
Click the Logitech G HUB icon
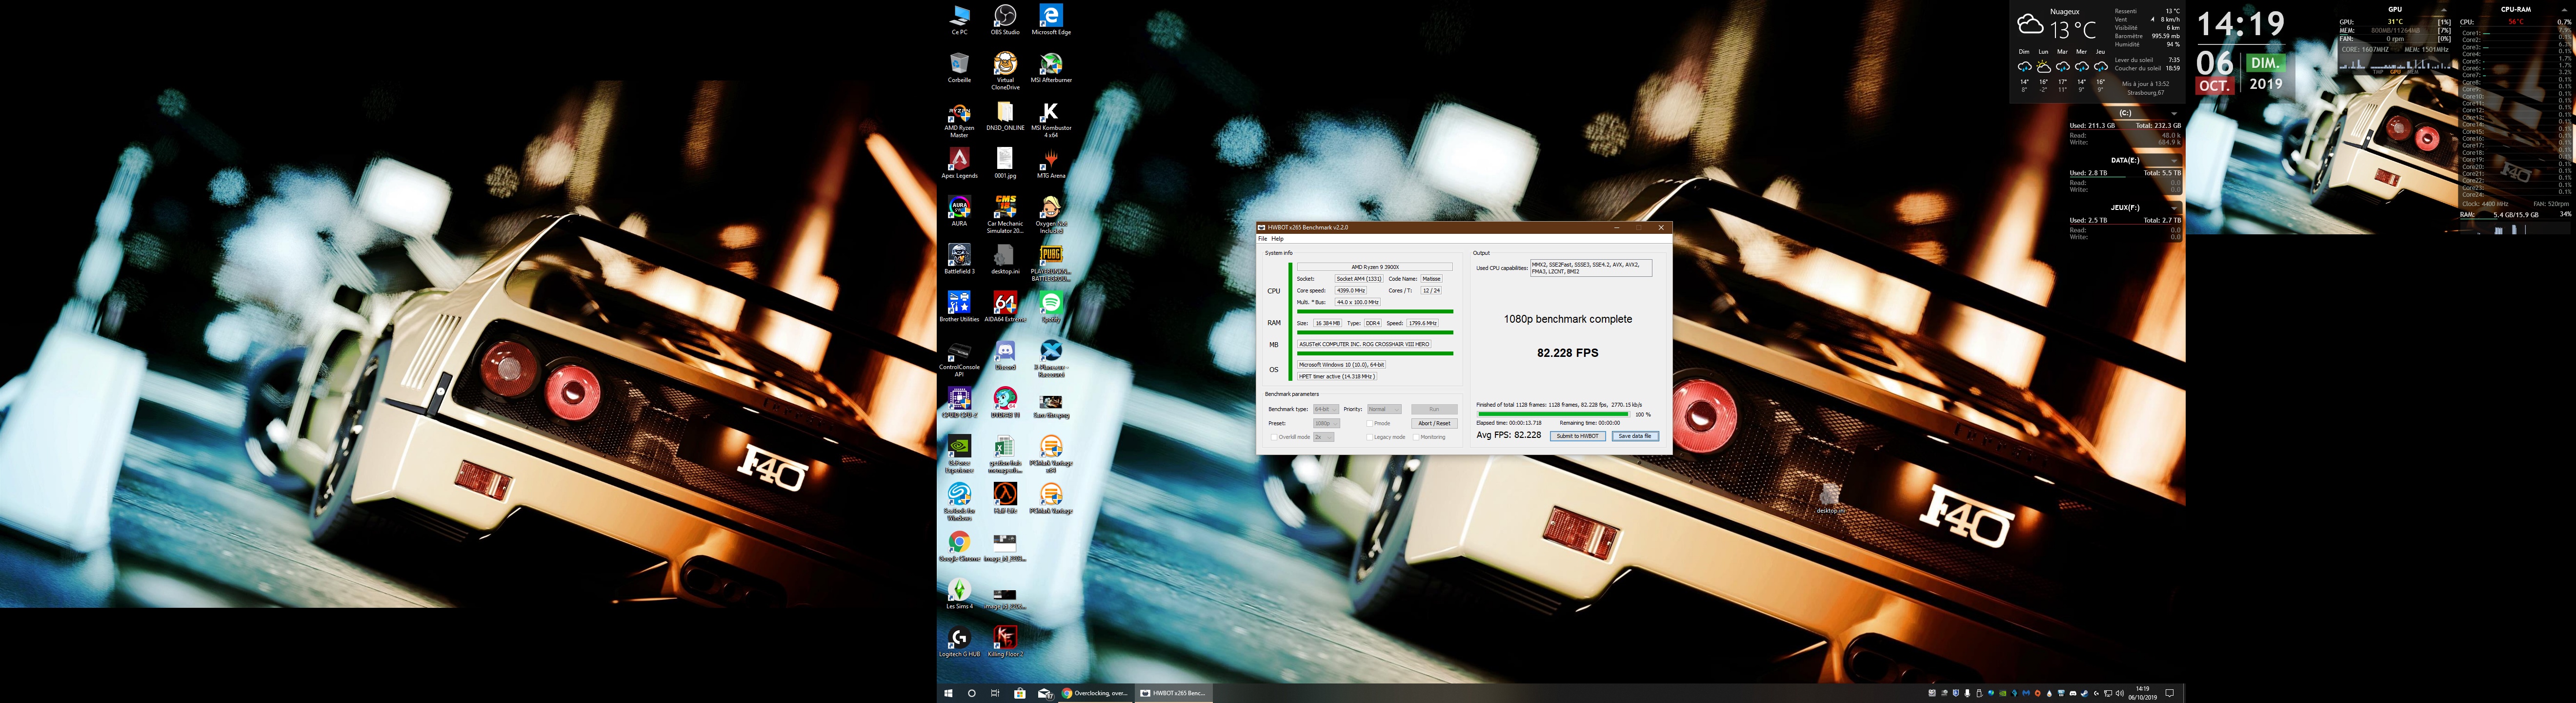tap(959, 642)
